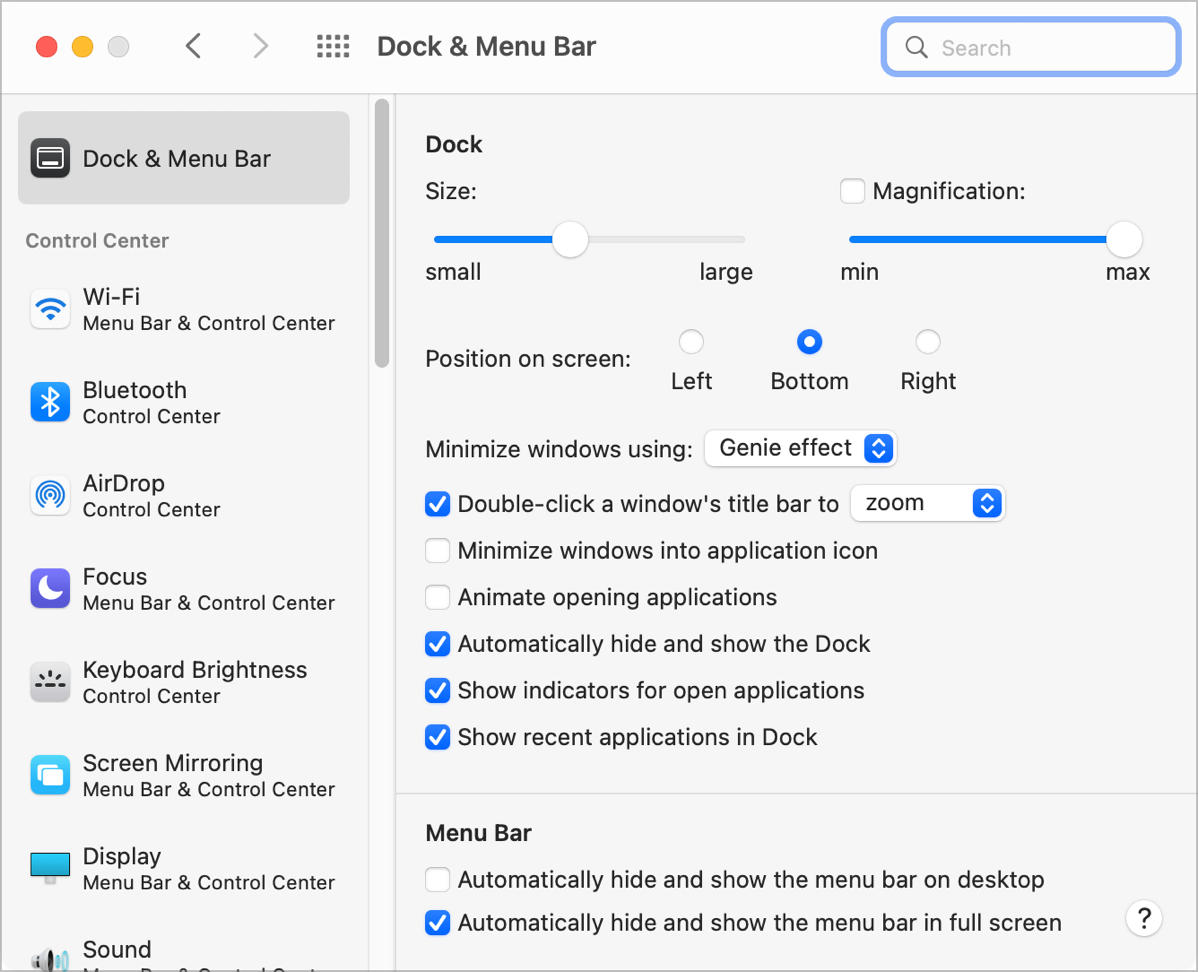
Task: Open Sound item in sidebar list
Action: (x=117, y=950)
